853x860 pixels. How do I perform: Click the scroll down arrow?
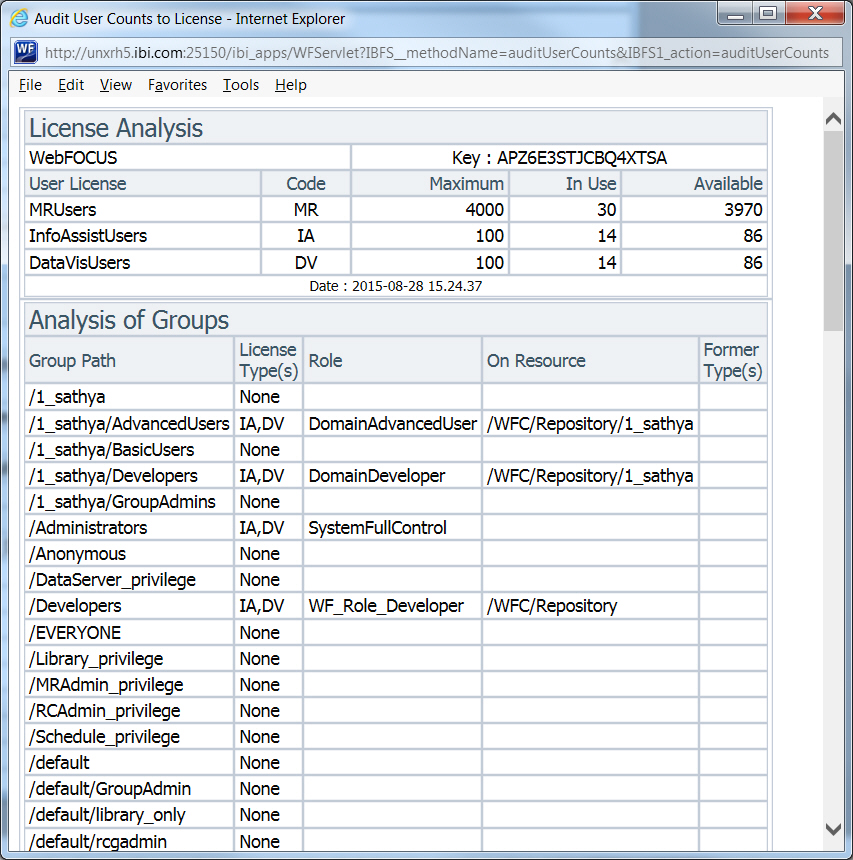click(833, 829)
